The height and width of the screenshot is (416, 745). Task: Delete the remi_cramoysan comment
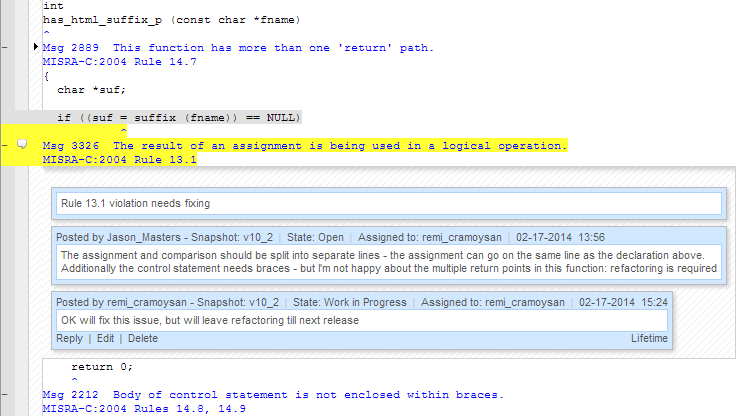point(143,339)
